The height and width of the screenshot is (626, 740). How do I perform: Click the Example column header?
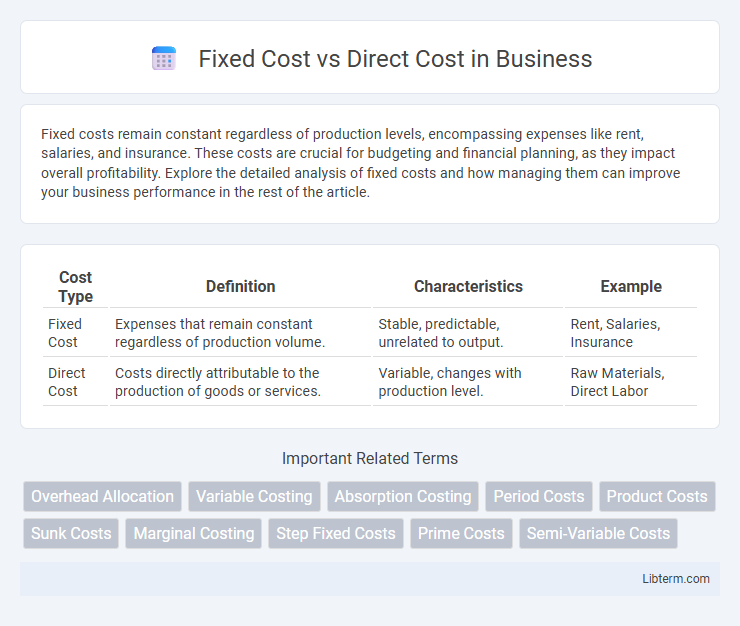tap(631, 287)
